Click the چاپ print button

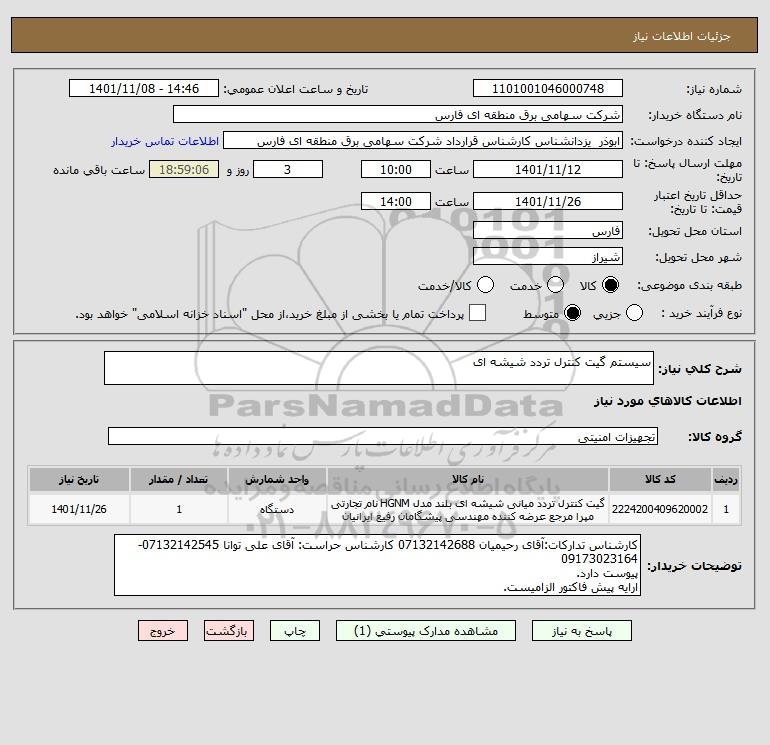[x=295, y=631]
